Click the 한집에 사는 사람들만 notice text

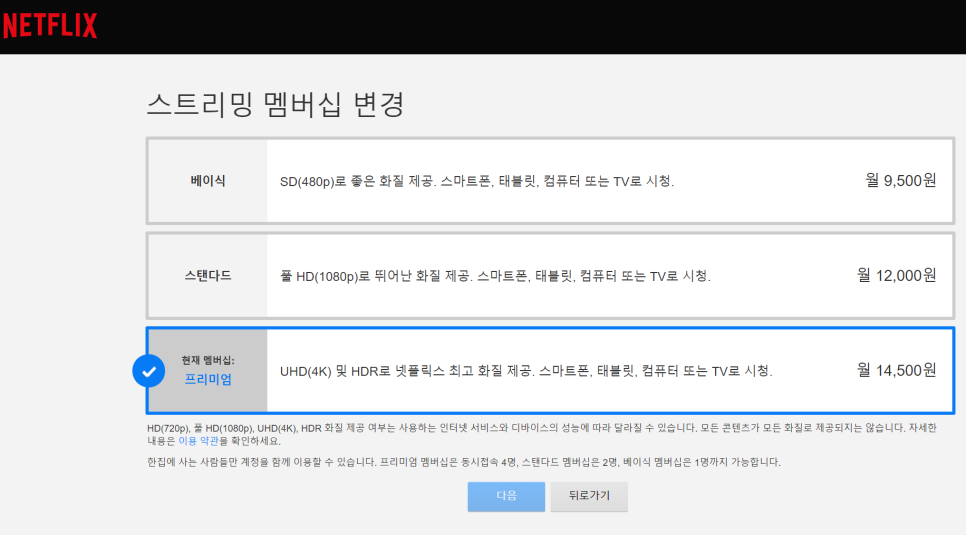pos(463,462)
